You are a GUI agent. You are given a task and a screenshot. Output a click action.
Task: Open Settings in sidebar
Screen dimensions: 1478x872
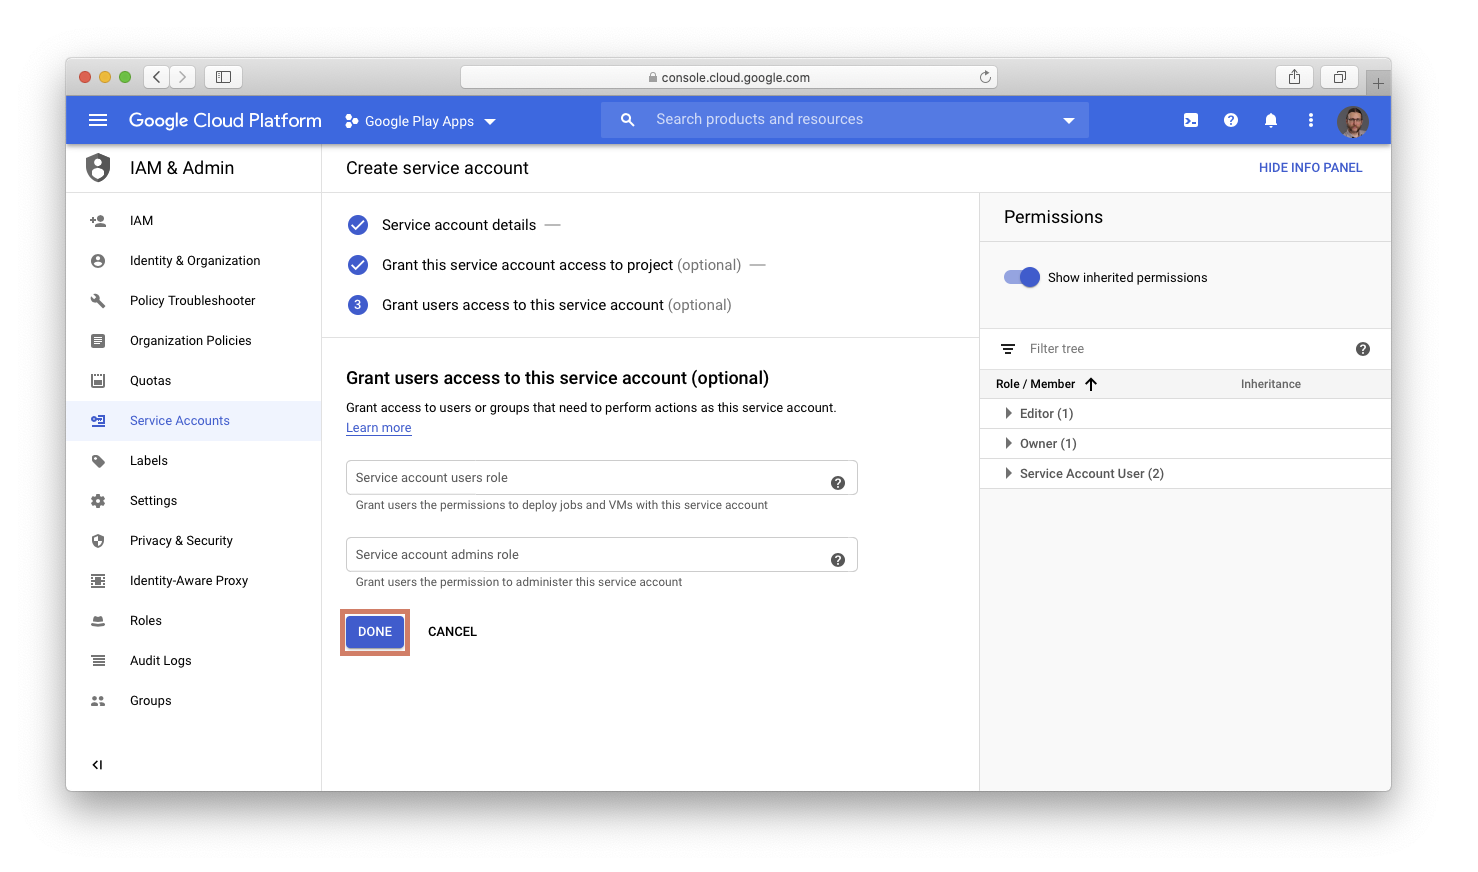point(153,501)
